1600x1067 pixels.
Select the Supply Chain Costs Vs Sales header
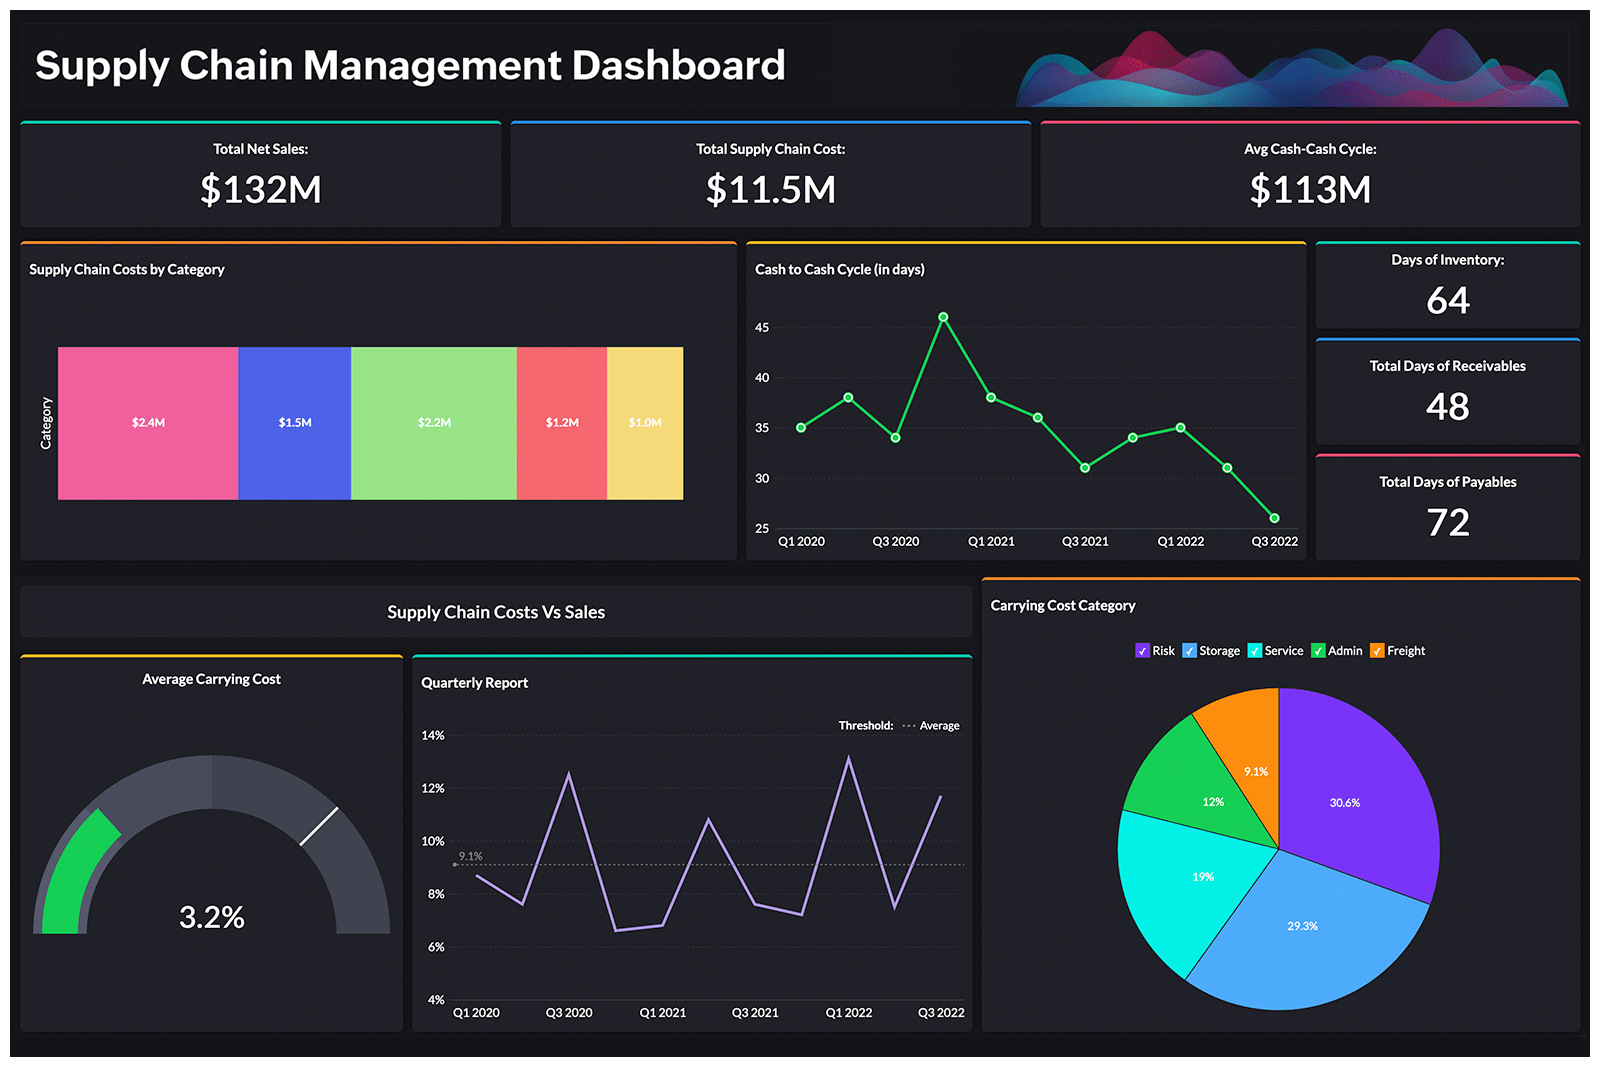[496, 611]
